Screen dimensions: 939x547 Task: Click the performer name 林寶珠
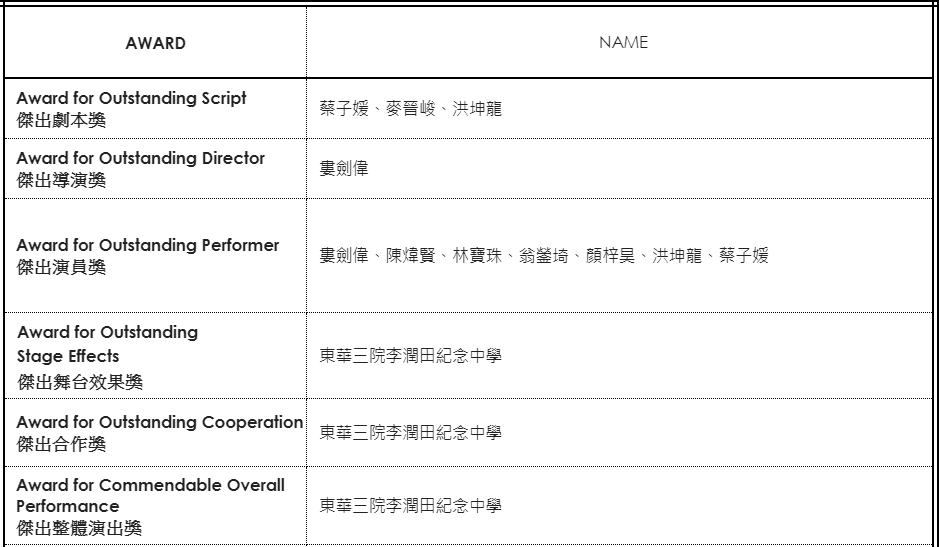(x=477, y=257)
